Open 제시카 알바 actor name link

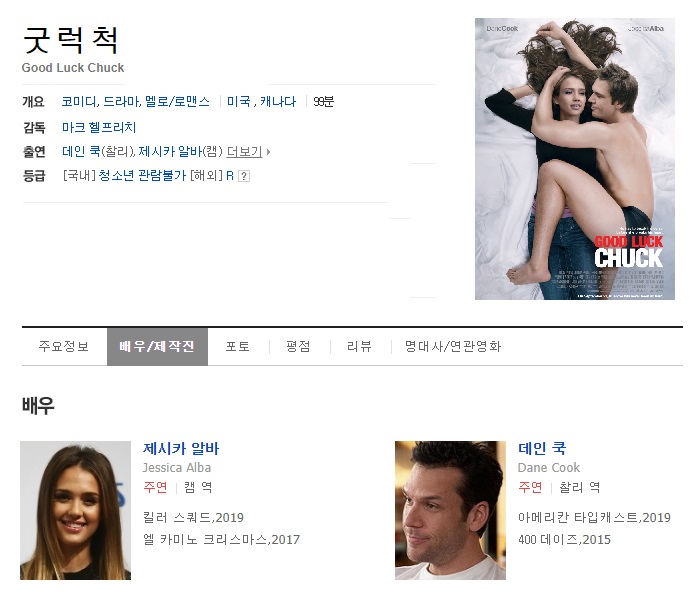tap(181, 449)
